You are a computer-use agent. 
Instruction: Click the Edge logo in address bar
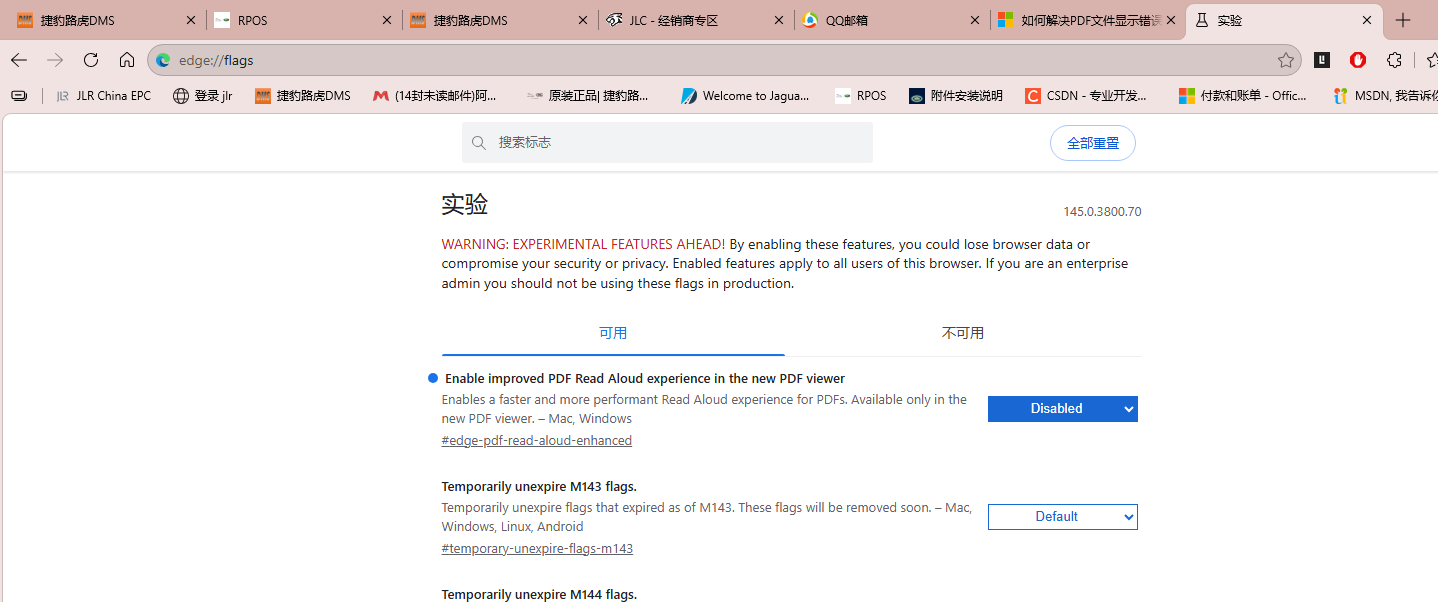[163, 60]
